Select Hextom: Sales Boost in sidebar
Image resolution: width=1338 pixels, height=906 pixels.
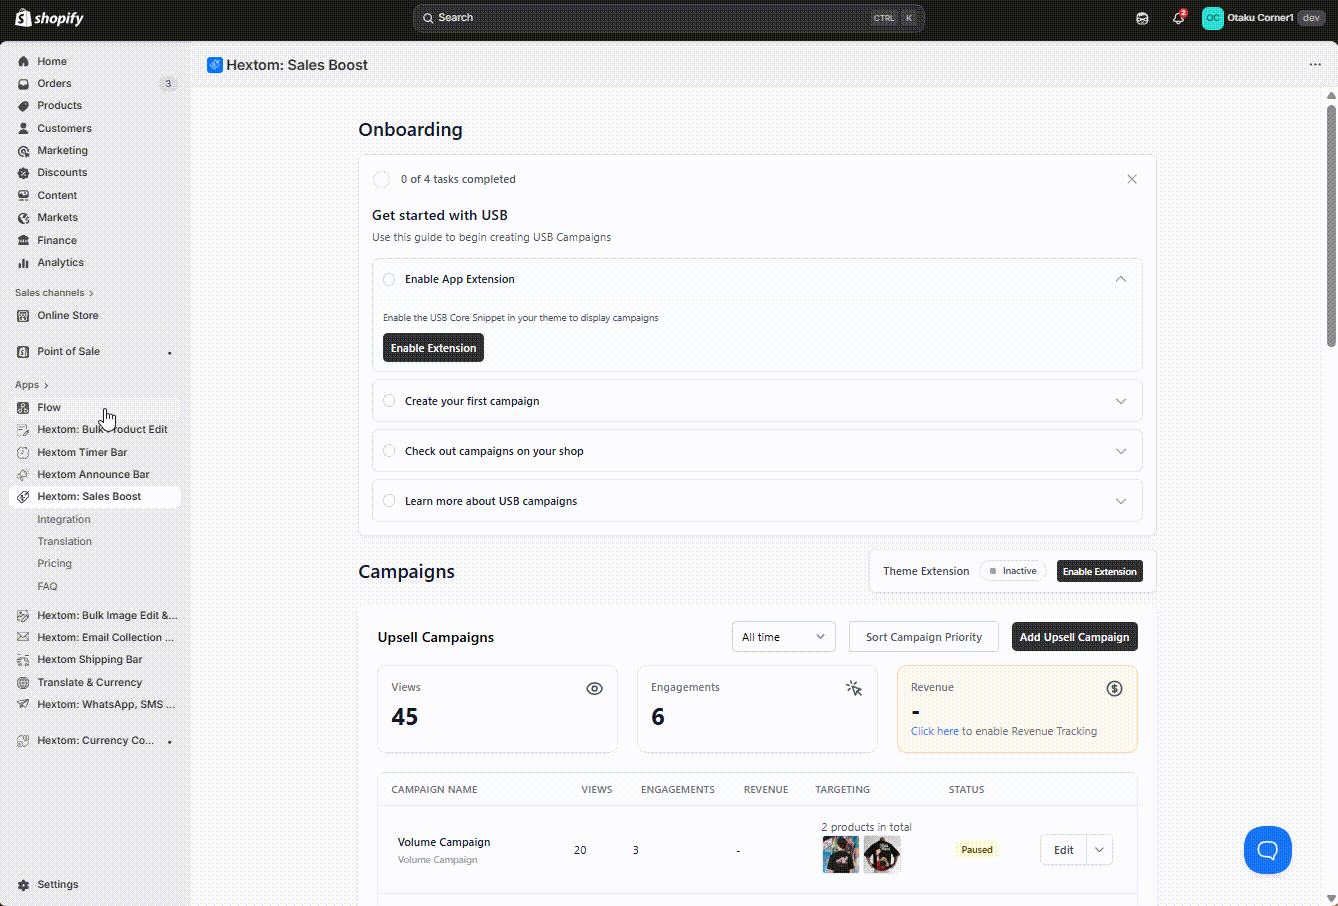95,497
